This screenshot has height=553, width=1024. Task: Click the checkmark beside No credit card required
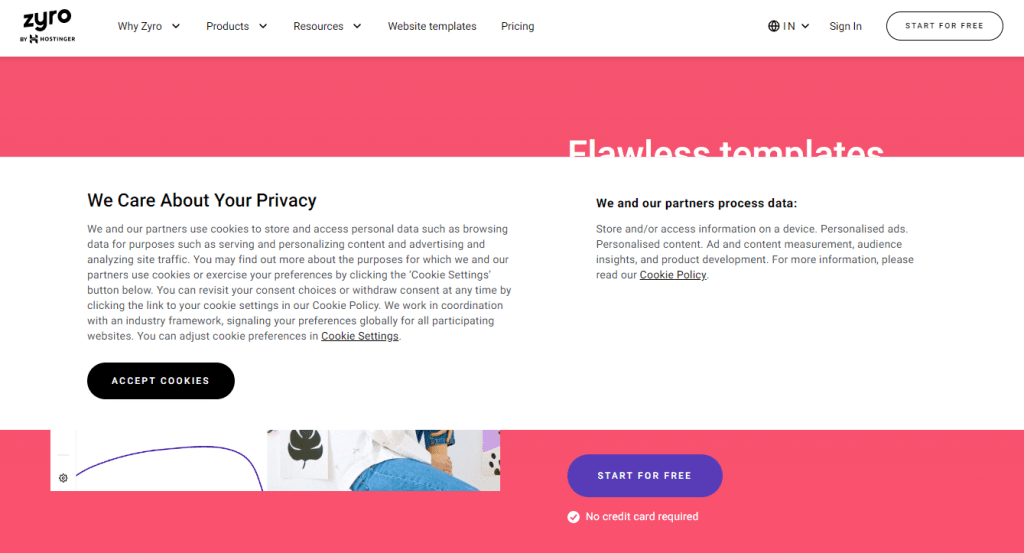tap(573, 517)
